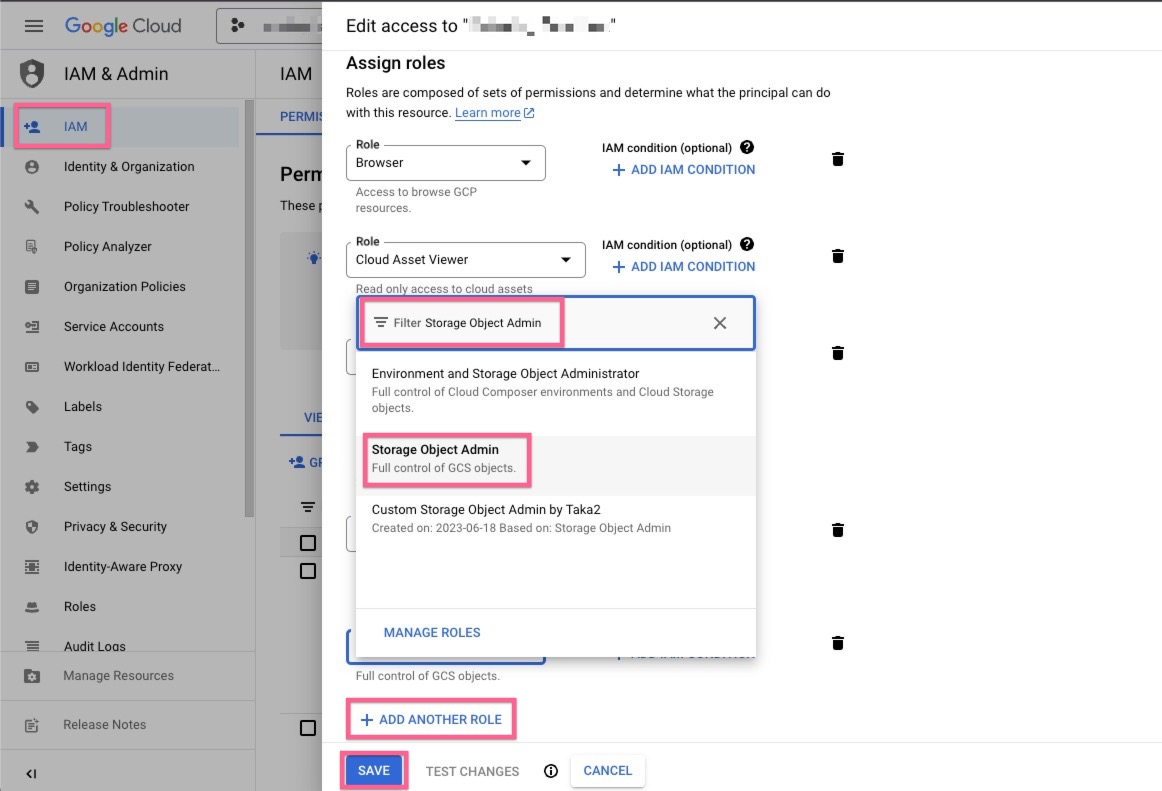
Task: Click the Release Notes icon
Action: 32,725
